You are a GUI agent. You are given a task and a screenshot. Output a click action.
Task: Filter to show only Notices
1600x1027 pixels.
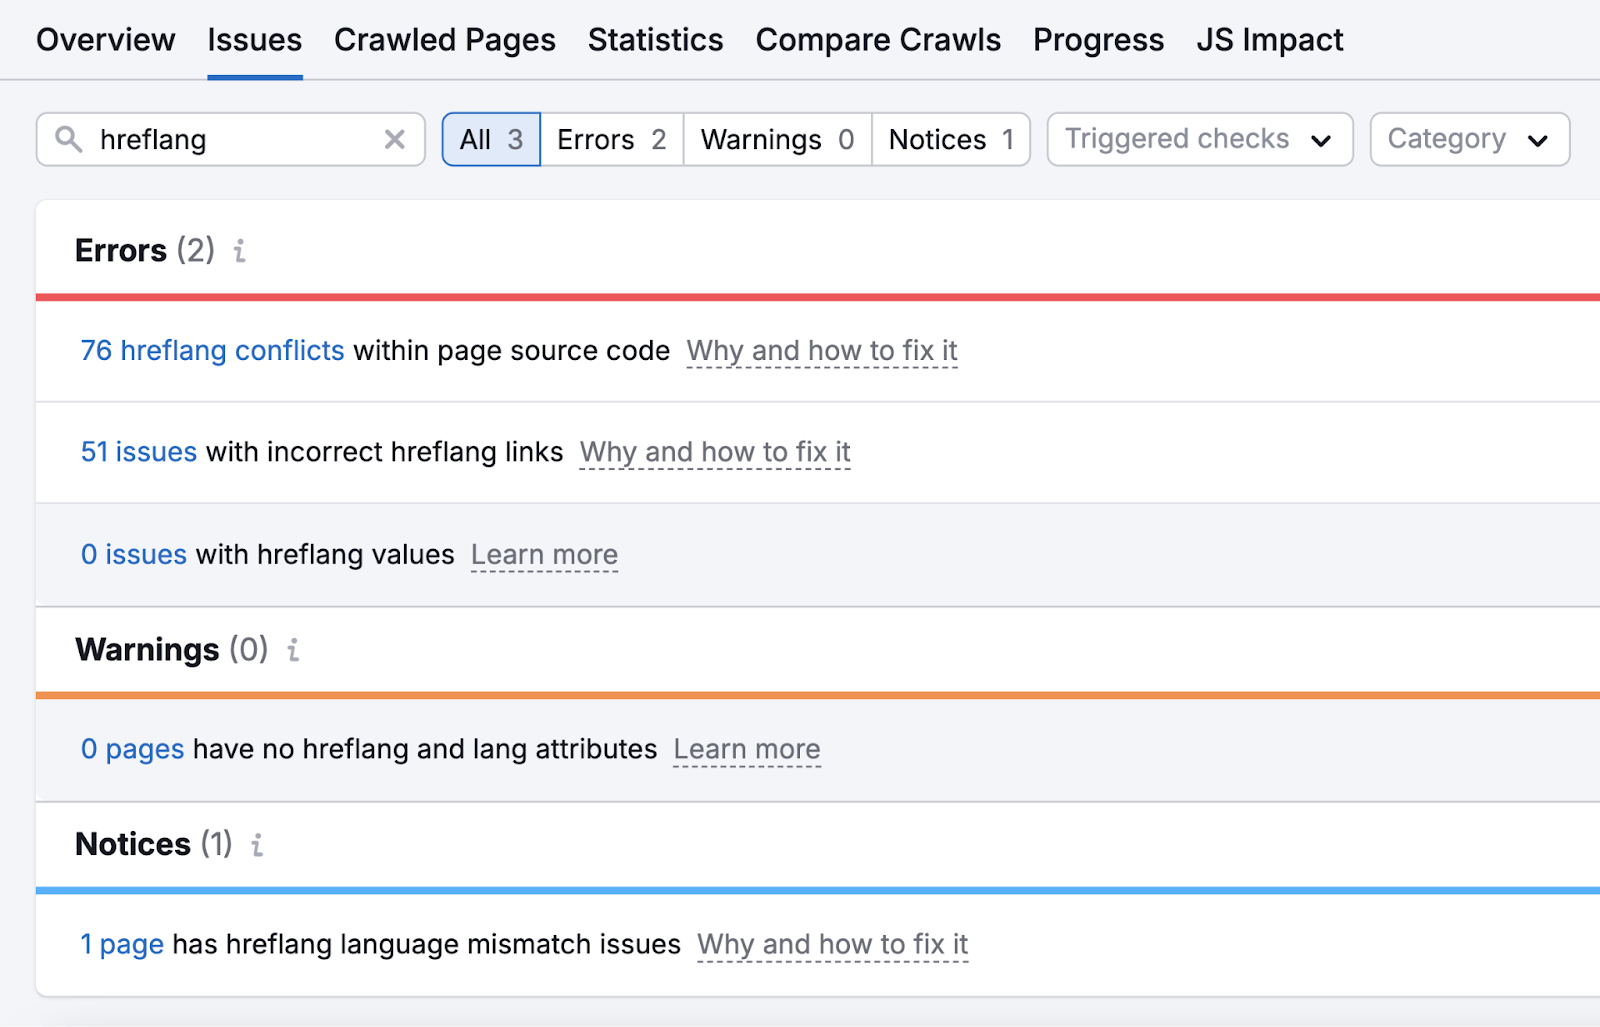pyautogui.click(x=950, y=139)
